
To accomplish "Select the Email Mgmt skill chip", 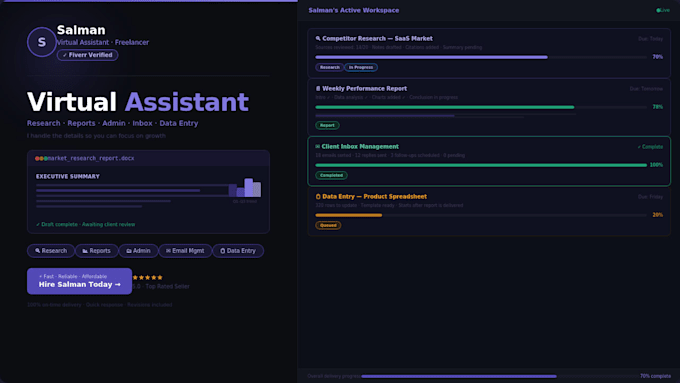I will point(185,251).
